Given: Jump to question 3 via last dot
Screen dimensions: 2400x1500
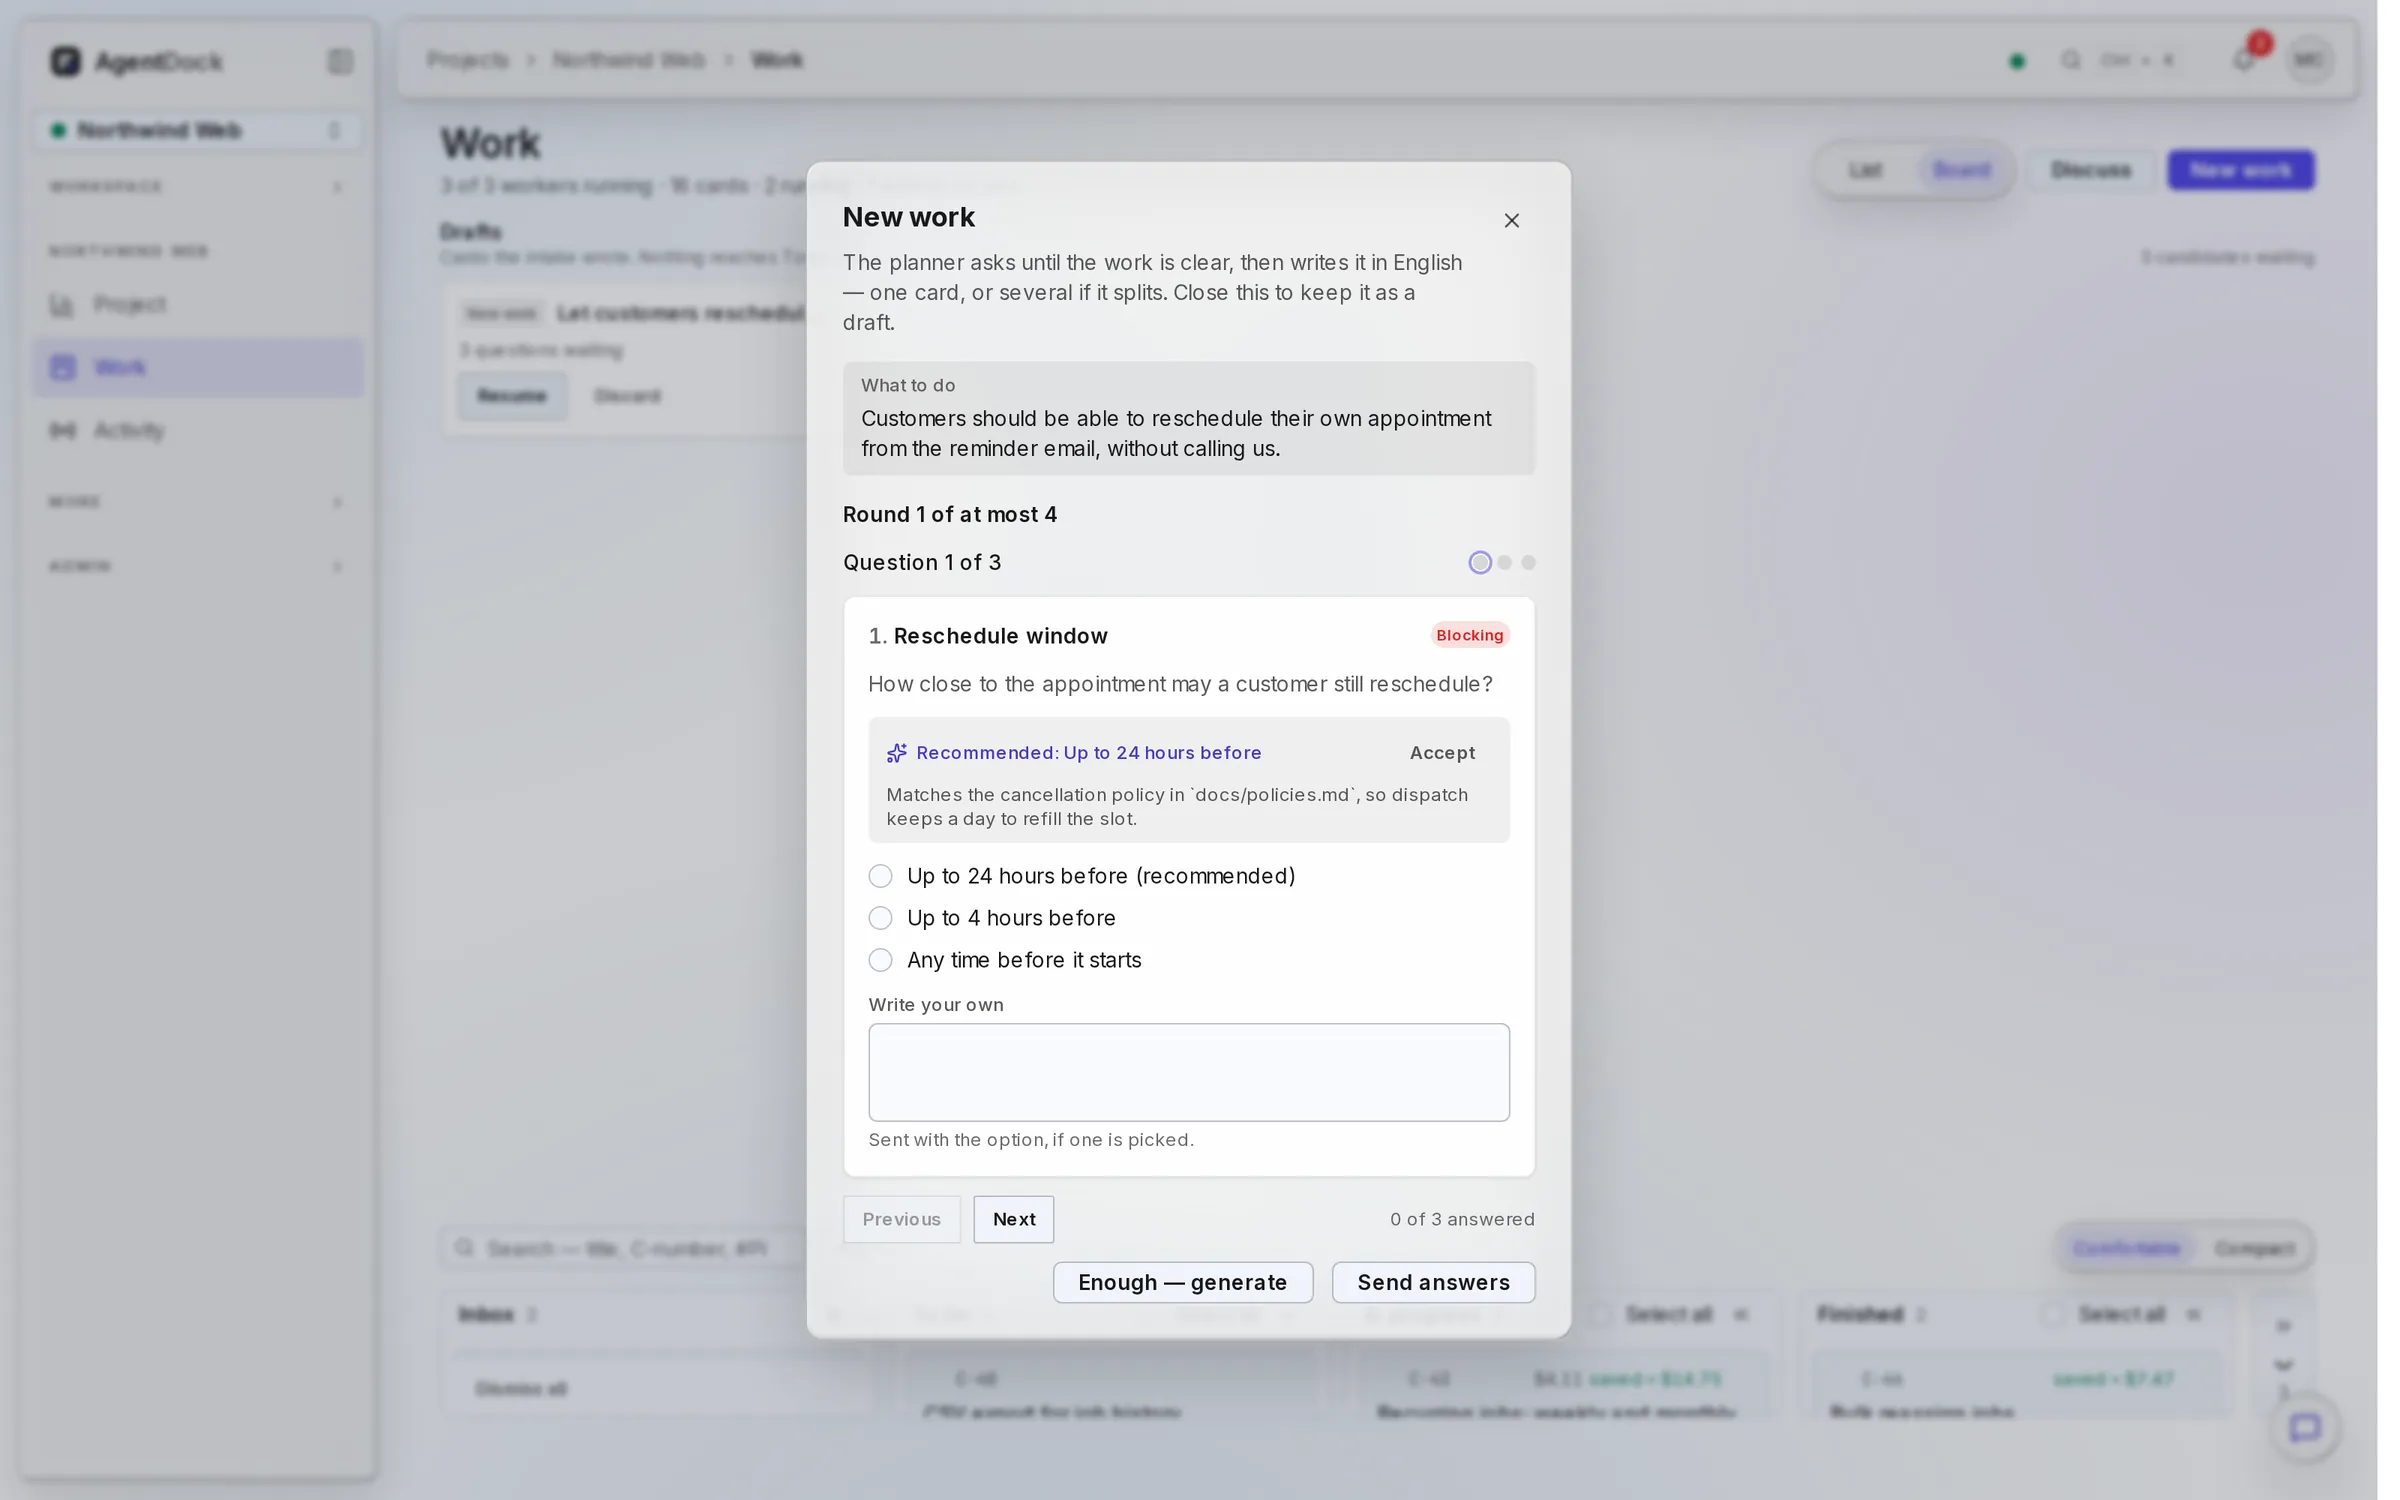Looking at the screenshot, I should point(1528,562).
